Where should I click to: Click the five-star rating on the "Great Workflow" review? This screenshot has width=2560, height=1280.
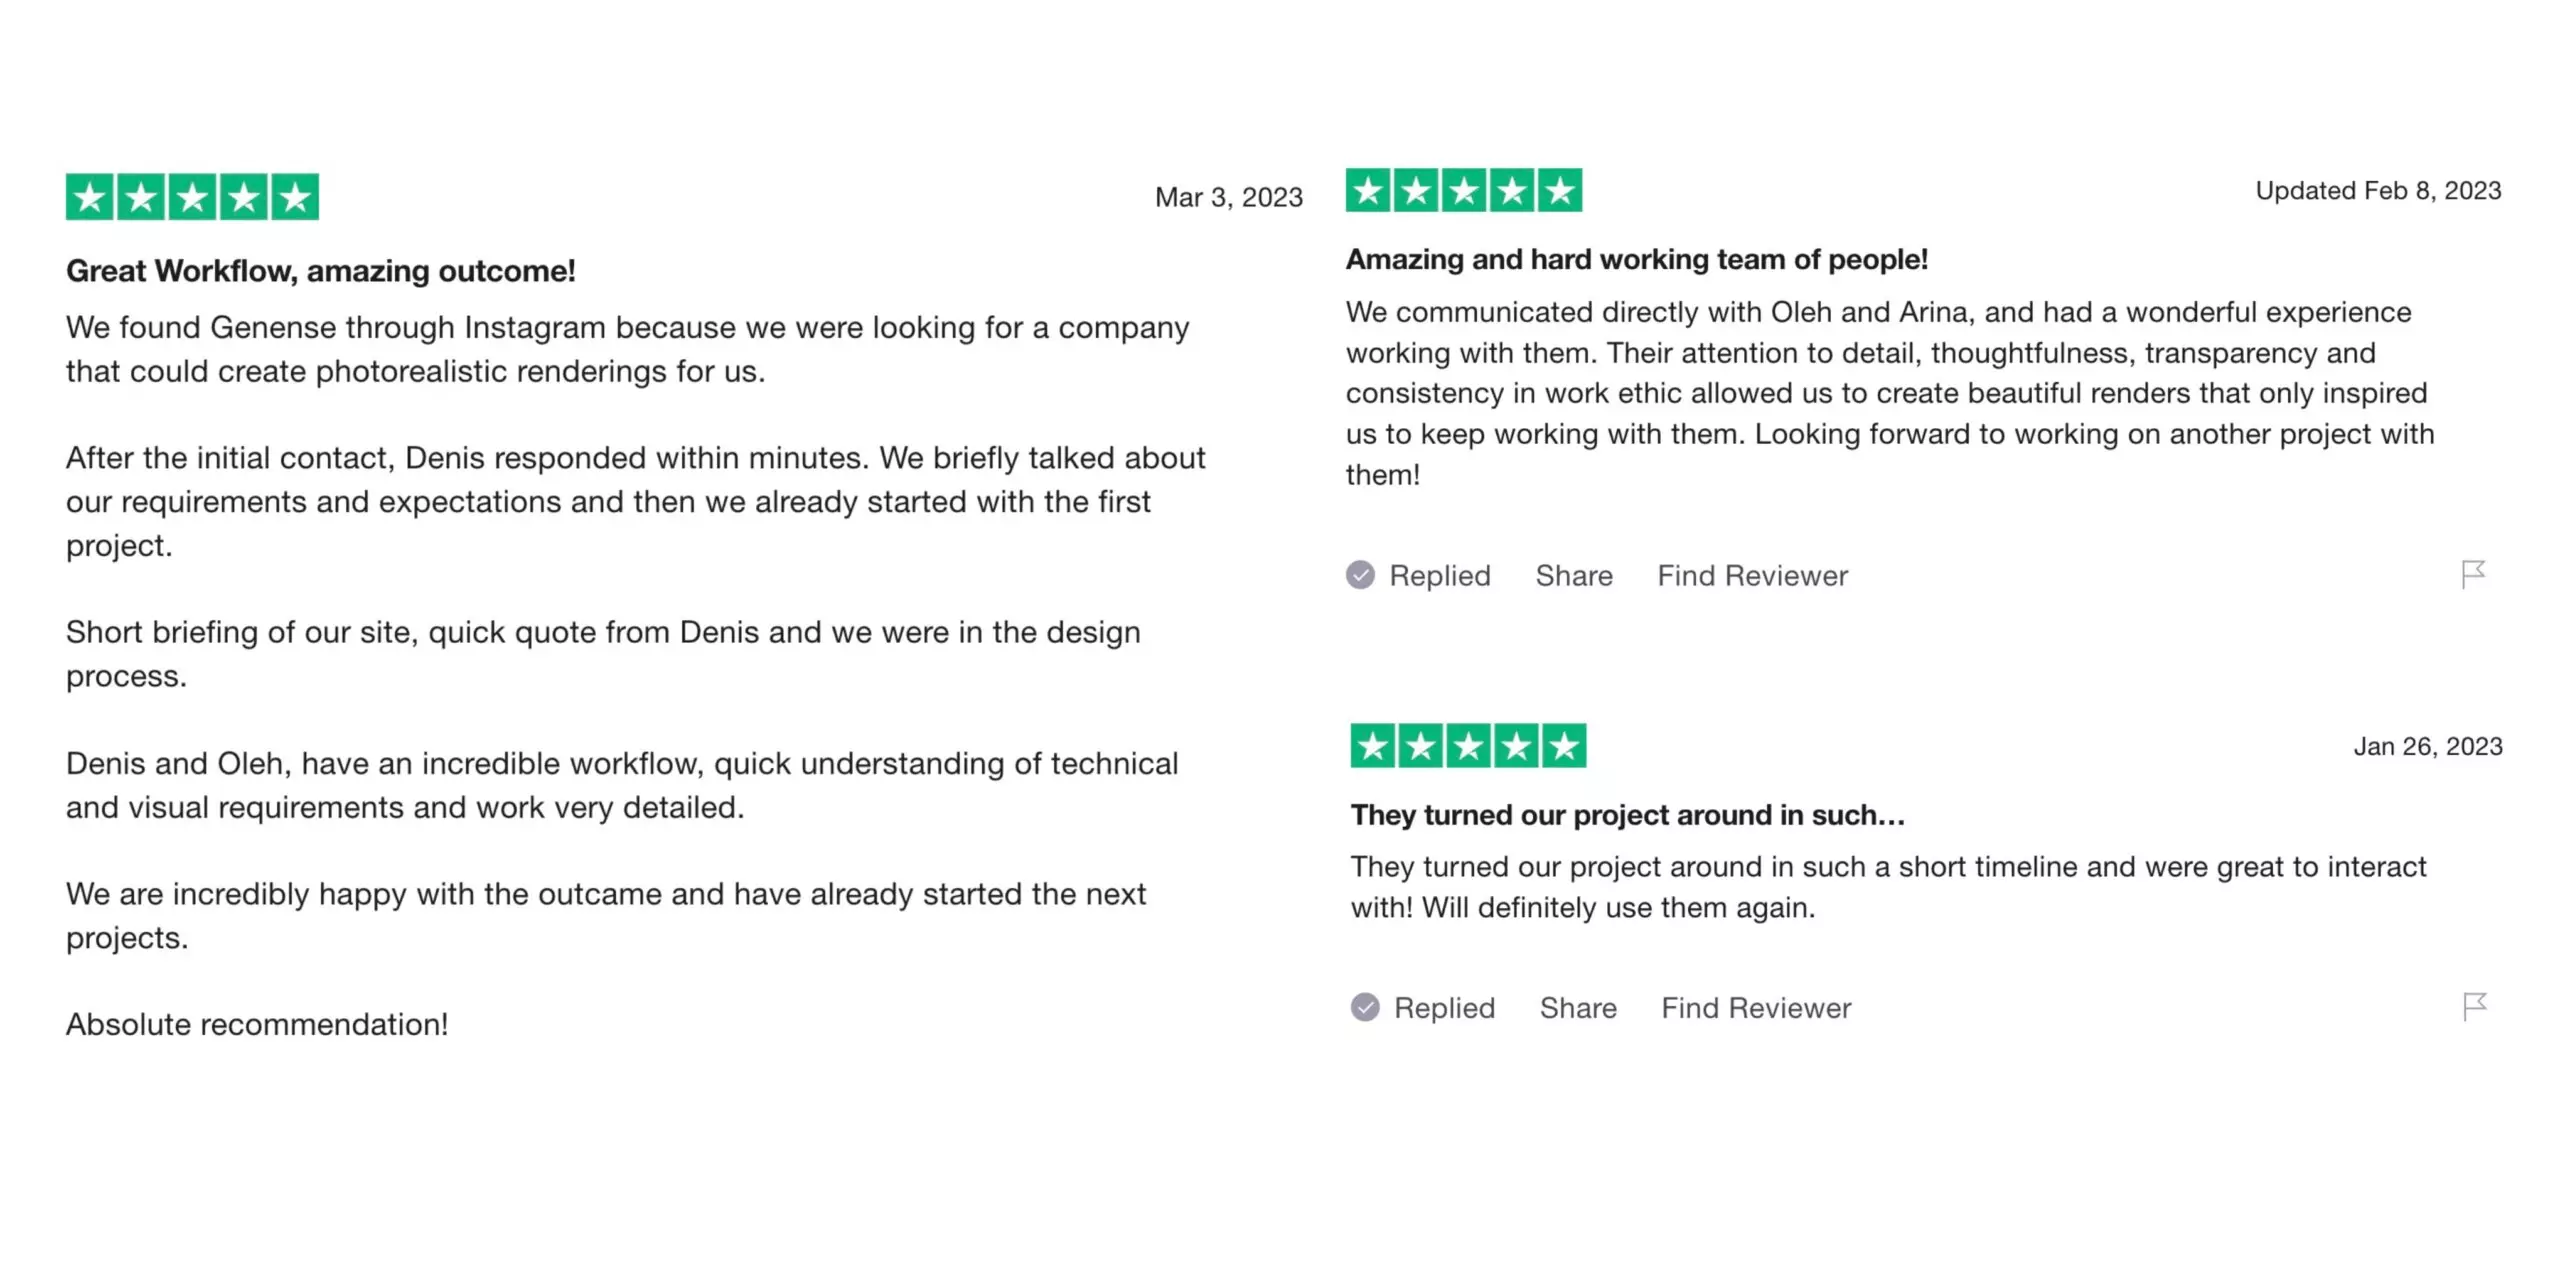coord(192,197)
